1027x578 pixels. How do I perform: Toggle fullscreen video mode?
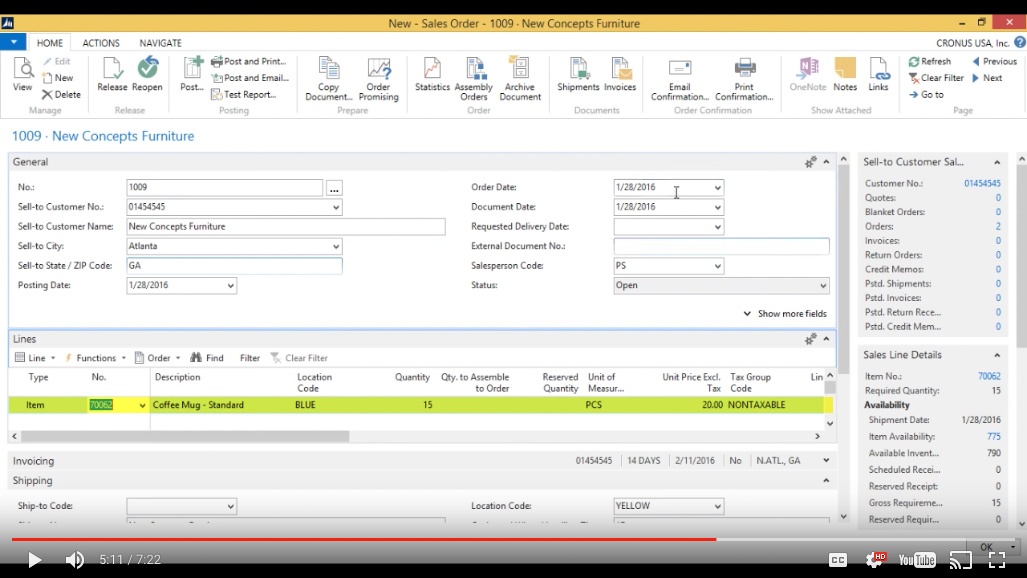click(997, 560)
